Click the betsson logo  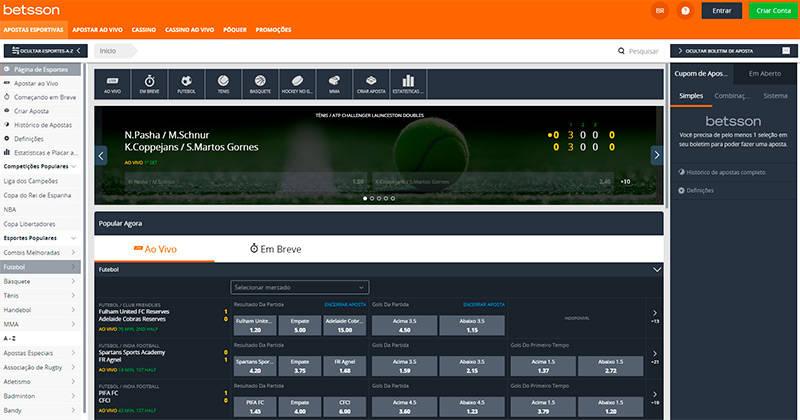pyautogui.click(x=31, y=10)
